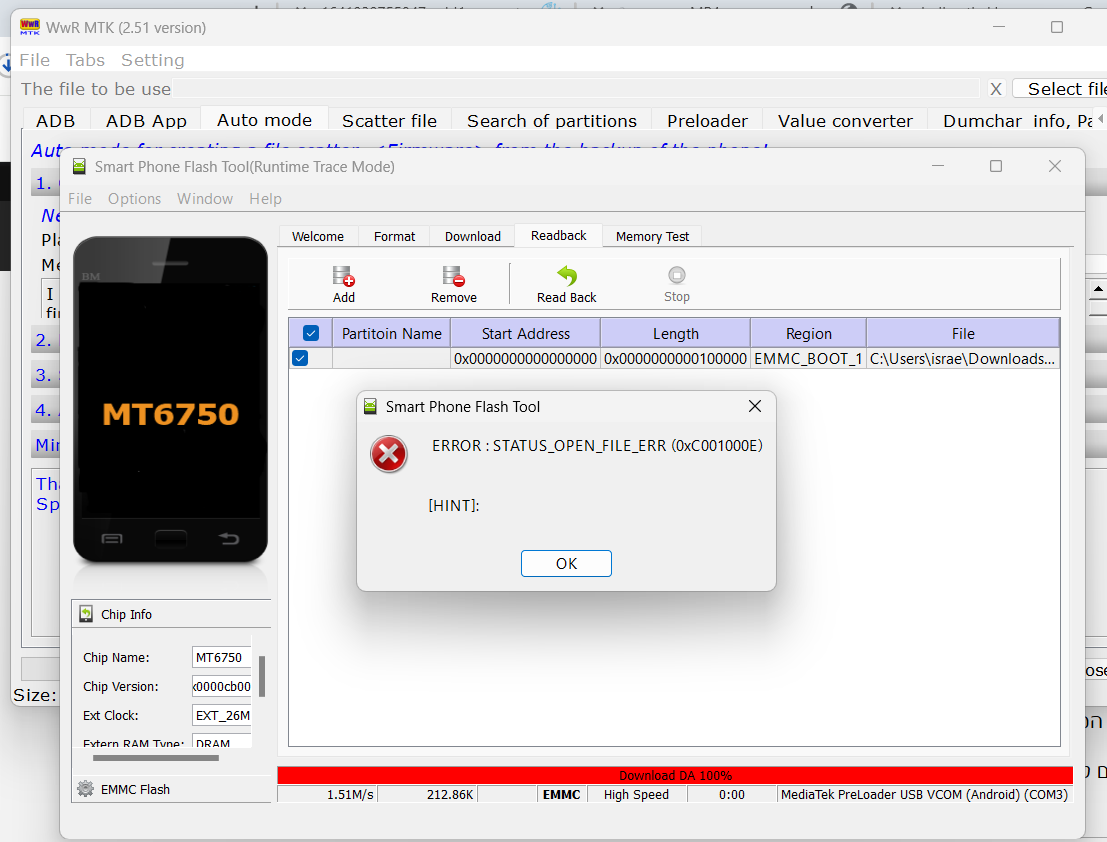Click the File column header
The width and height of the screenshot is (1107, 842).
963,333
